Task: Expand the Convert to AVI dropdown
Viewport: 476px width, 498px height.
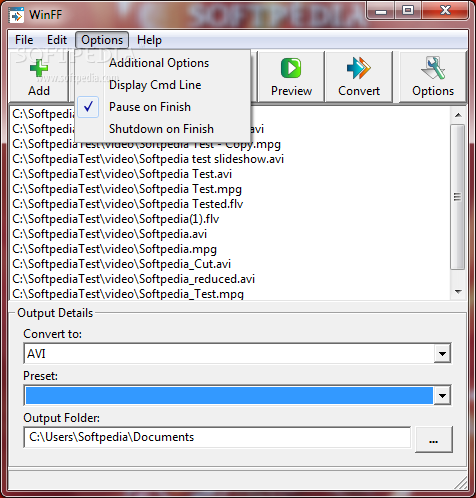Action: (x=442, y=354)
